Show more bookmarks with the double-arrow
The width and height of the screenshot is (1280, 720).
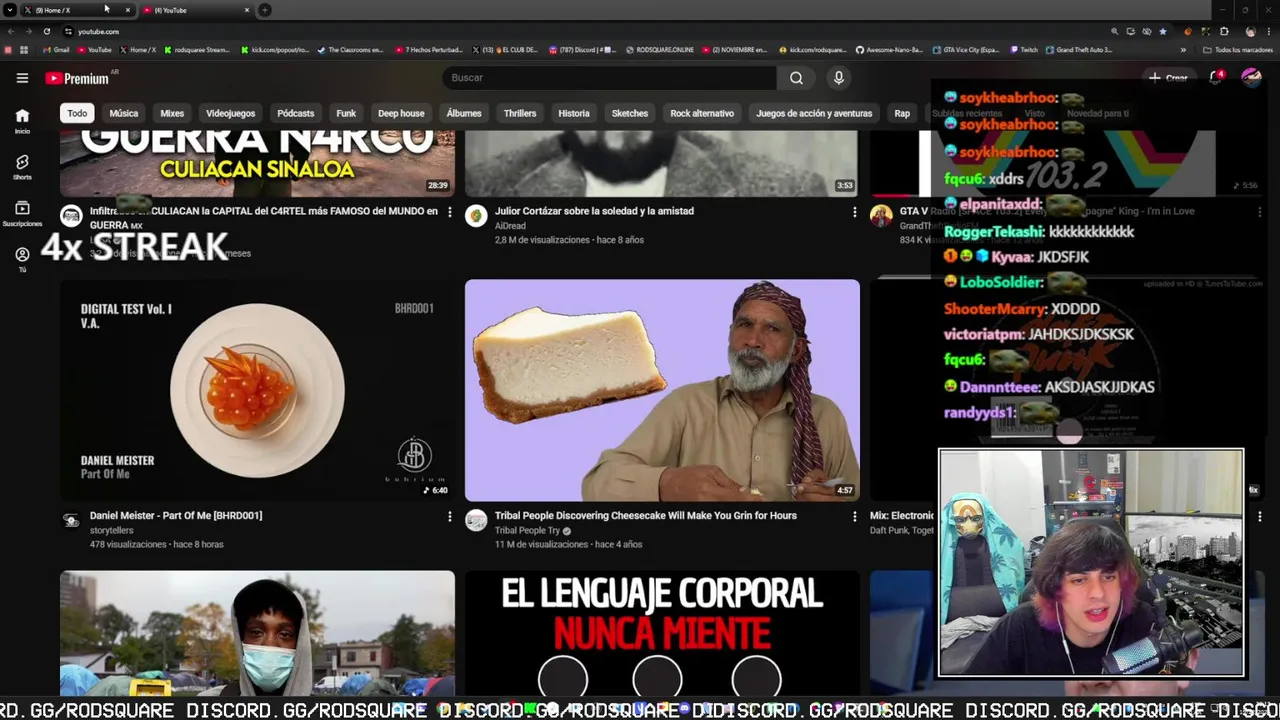pos(1183,49)
